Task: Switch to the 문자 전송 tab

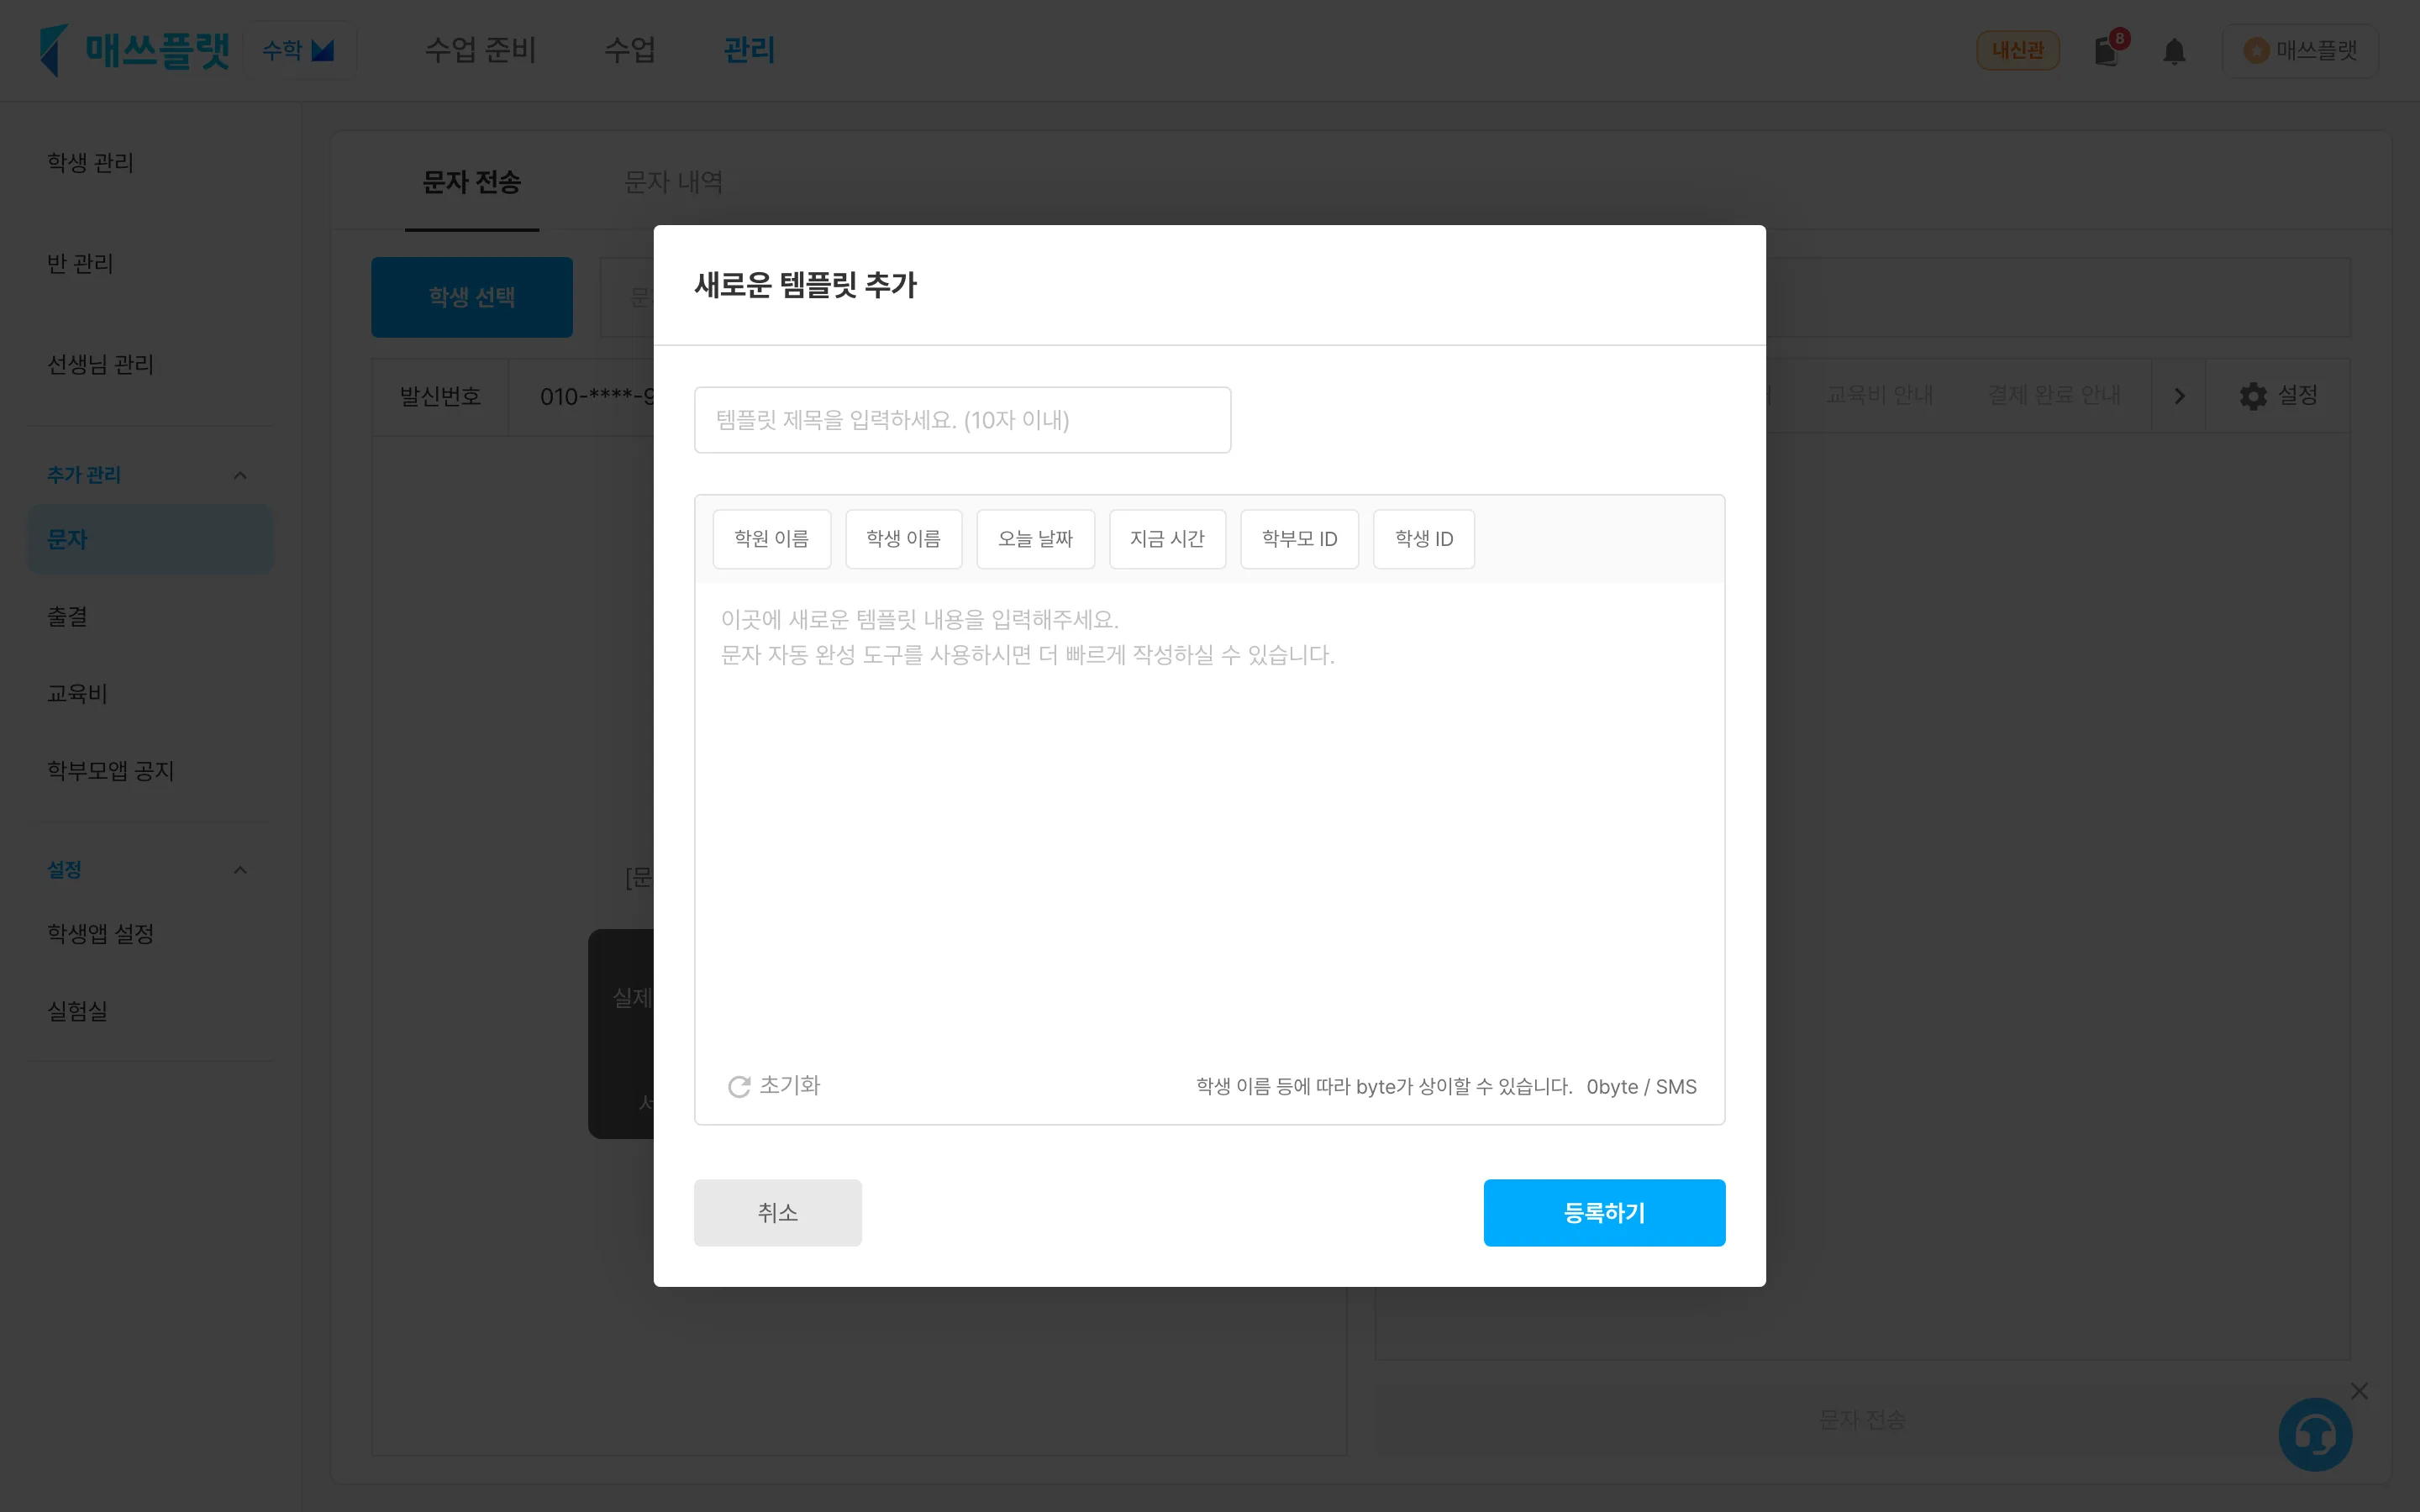Action: point(472,182)
